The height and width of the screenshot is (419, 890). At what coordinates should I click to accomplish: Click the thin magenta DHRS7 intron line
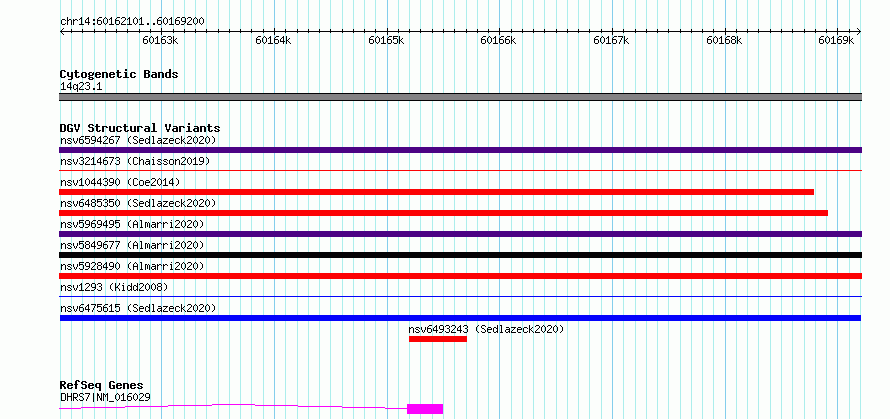click(233, 405)
